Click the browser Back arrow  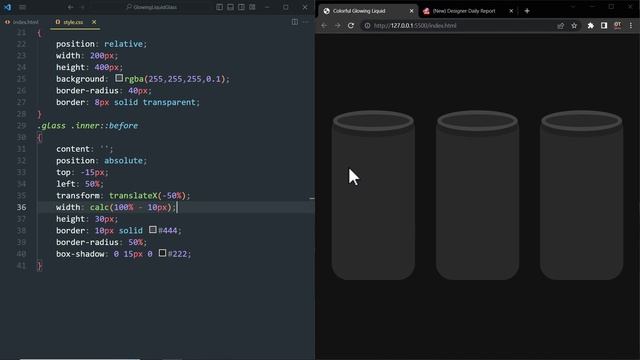(x=324, y=25)
